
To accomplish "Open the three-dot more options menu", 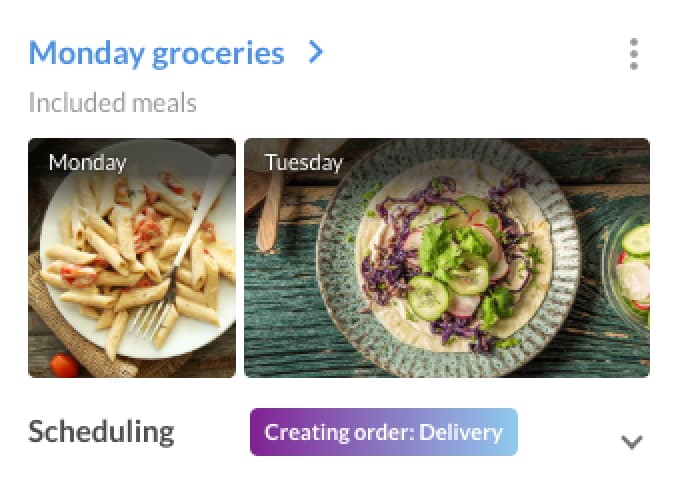I will [634, 54].
